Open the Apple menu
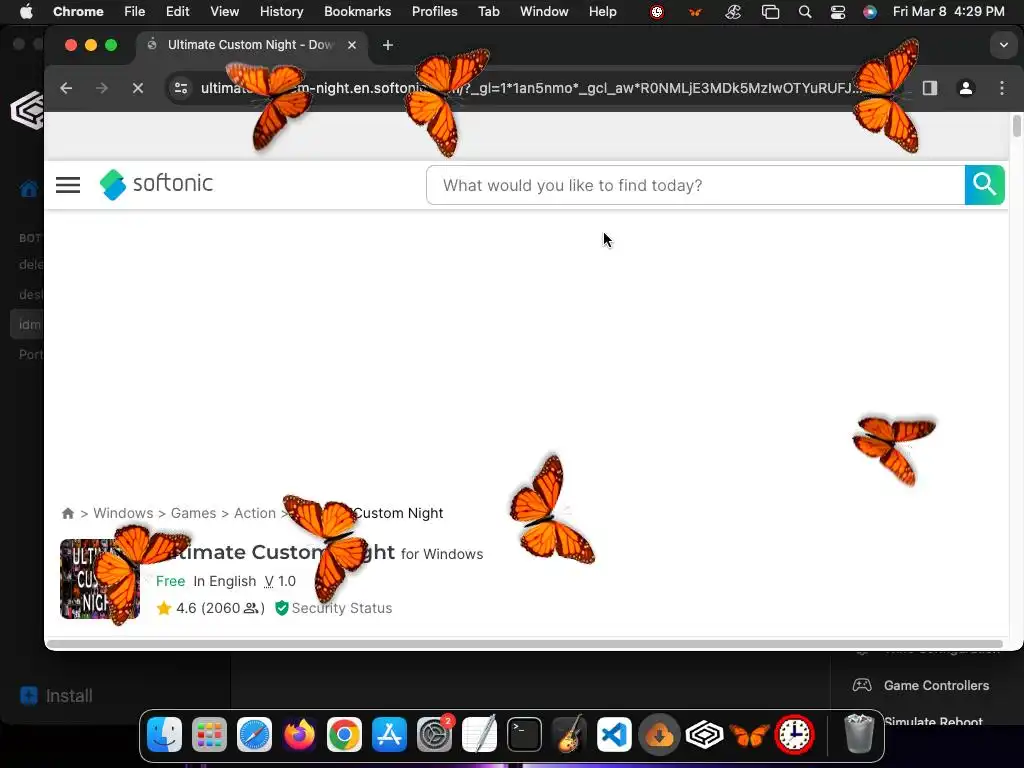 26,12
